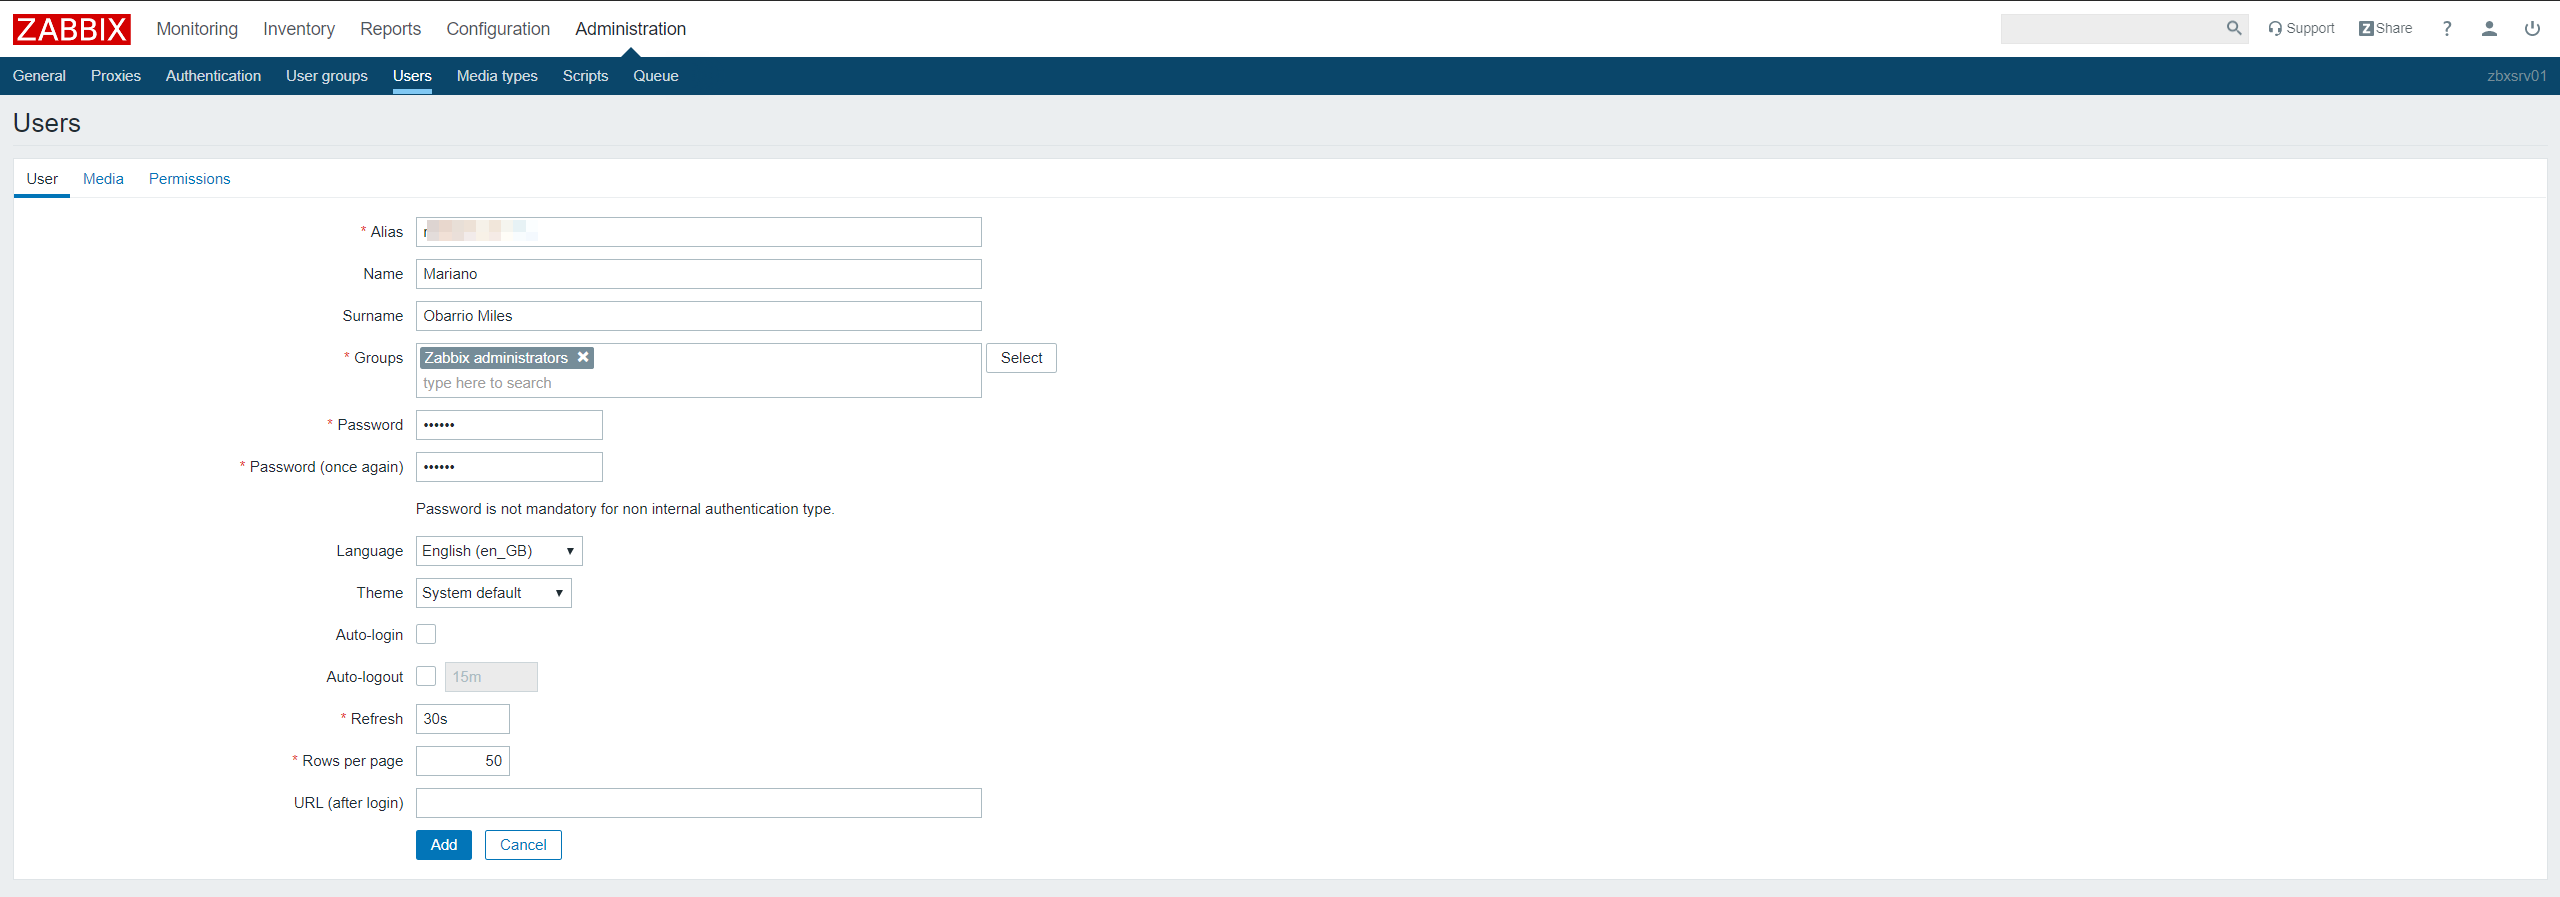This screenshot has width=2560, height=897.
Task: Click the Zabbix logo
Action: 71,29
